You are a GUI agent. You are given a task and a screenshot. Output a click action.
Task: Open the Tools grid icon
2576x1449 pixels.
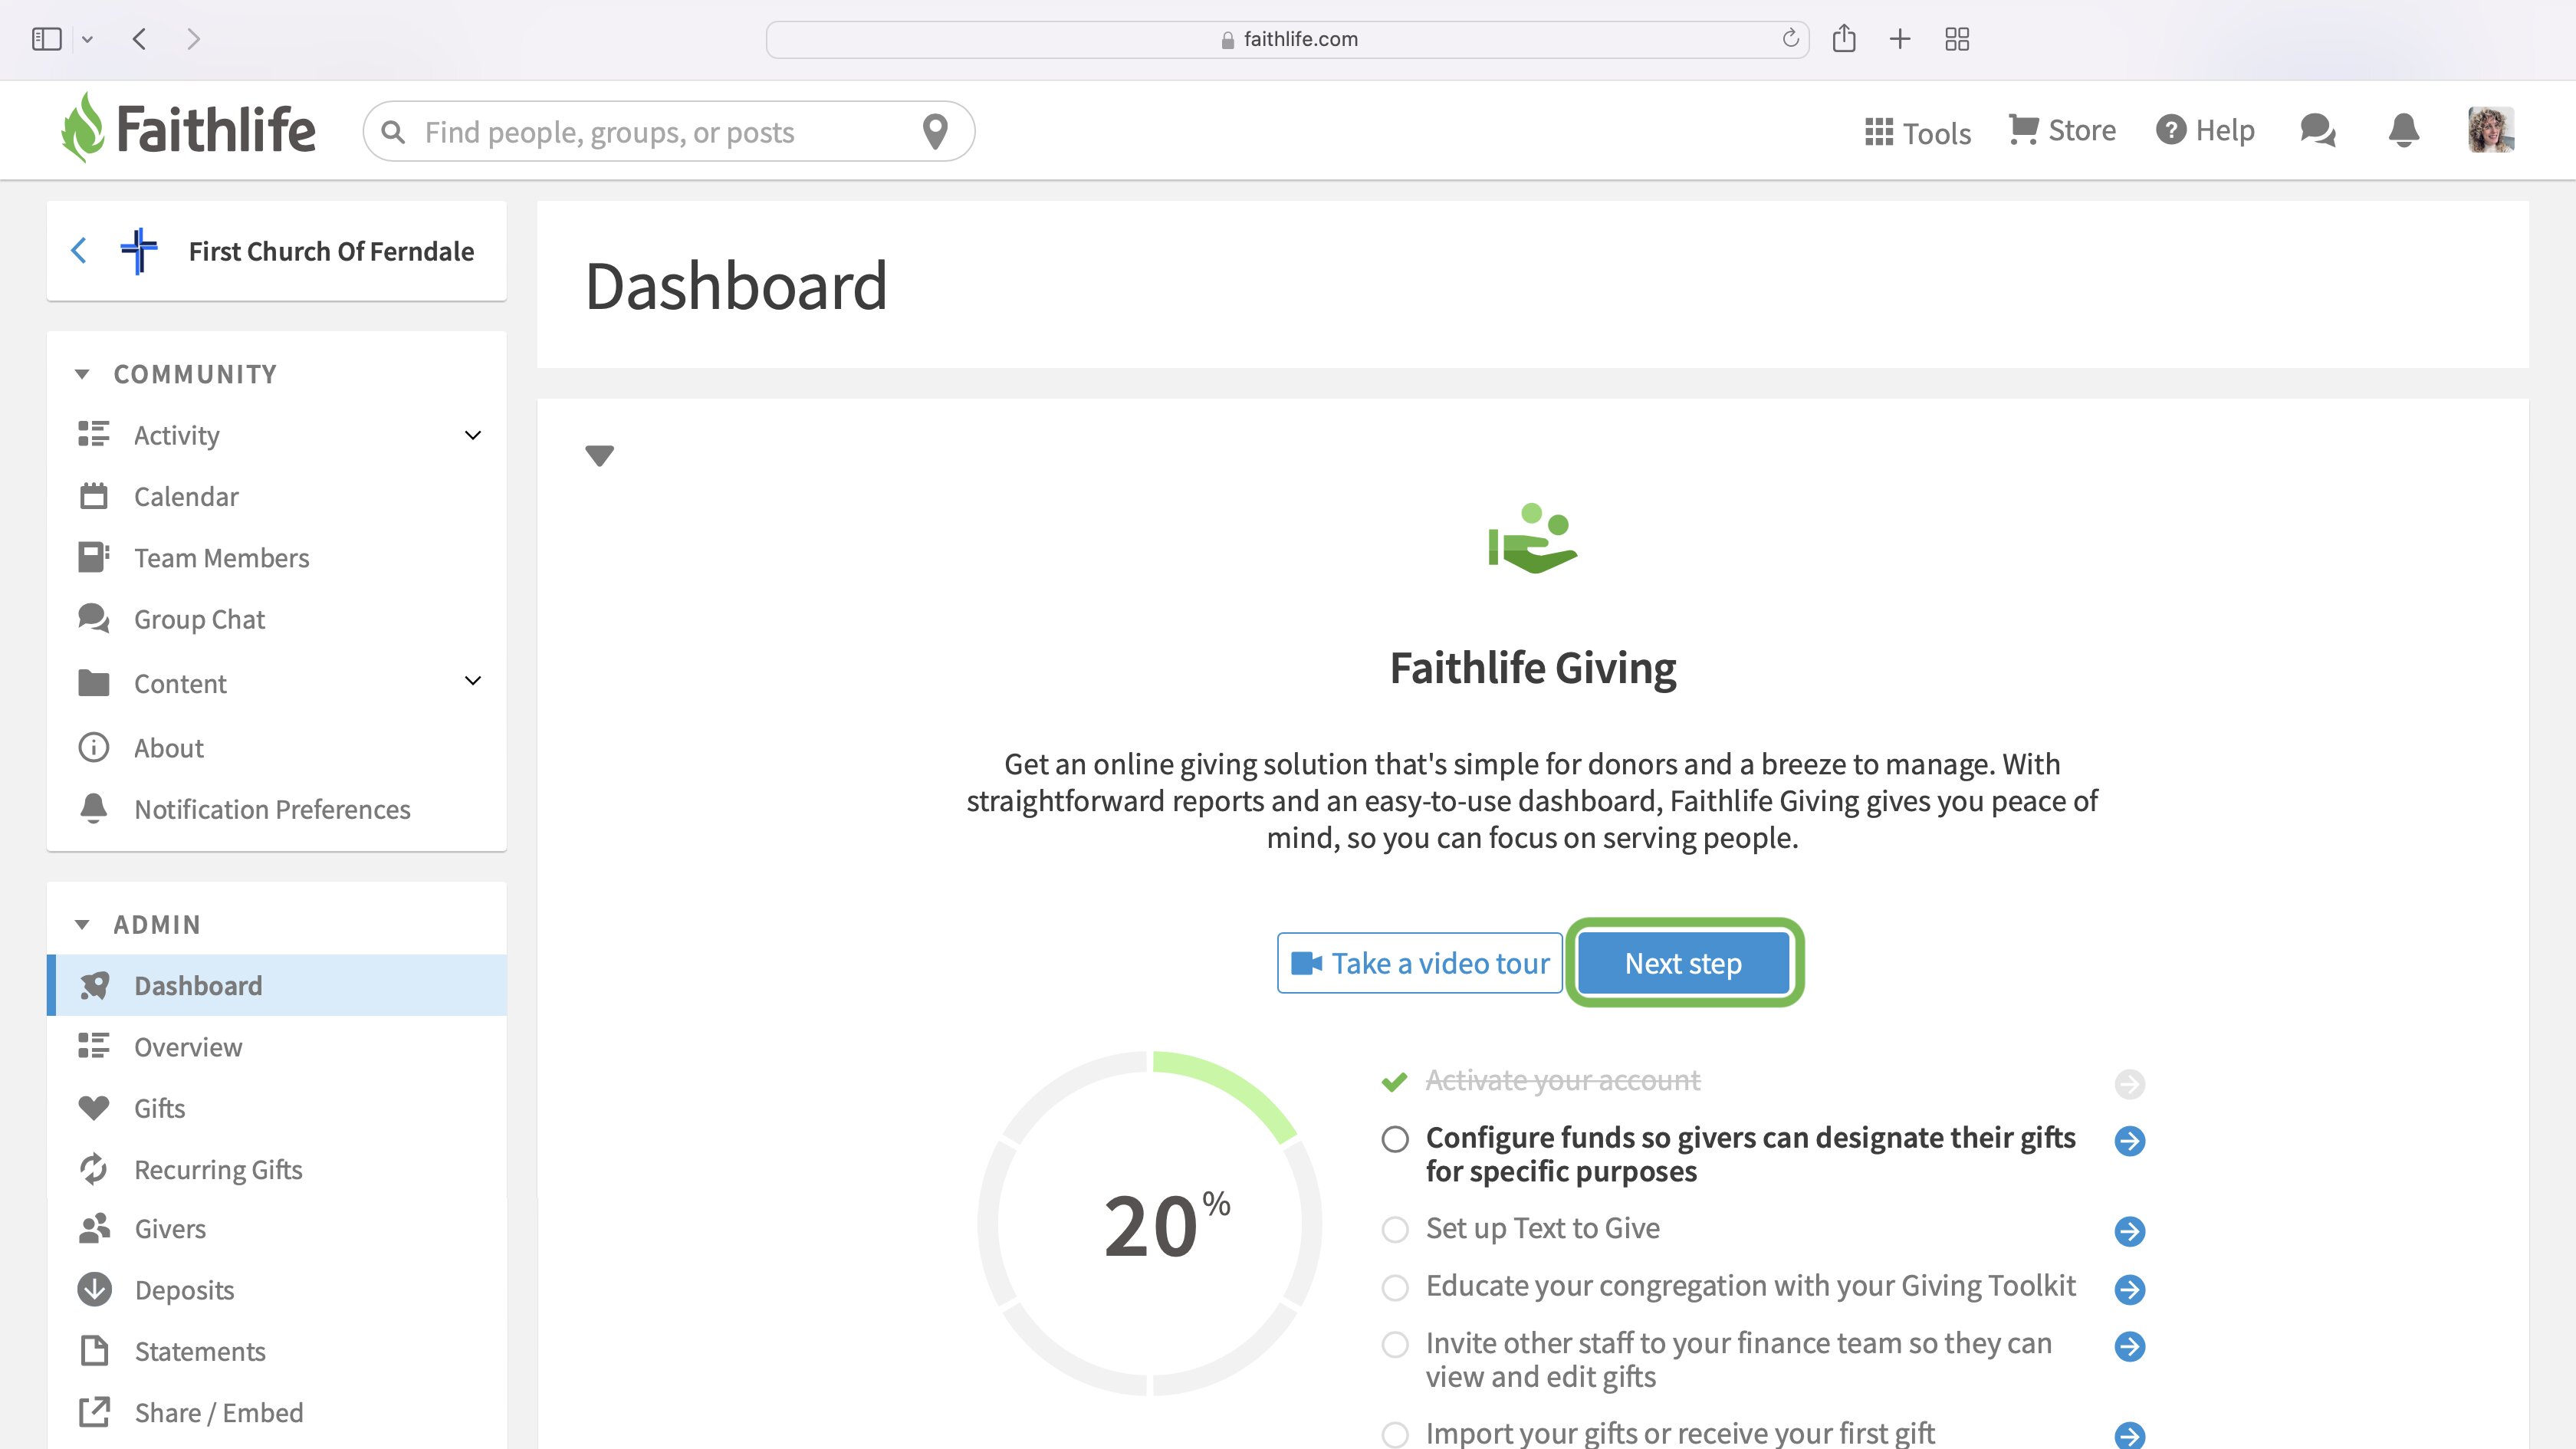tap(1879, 132)
